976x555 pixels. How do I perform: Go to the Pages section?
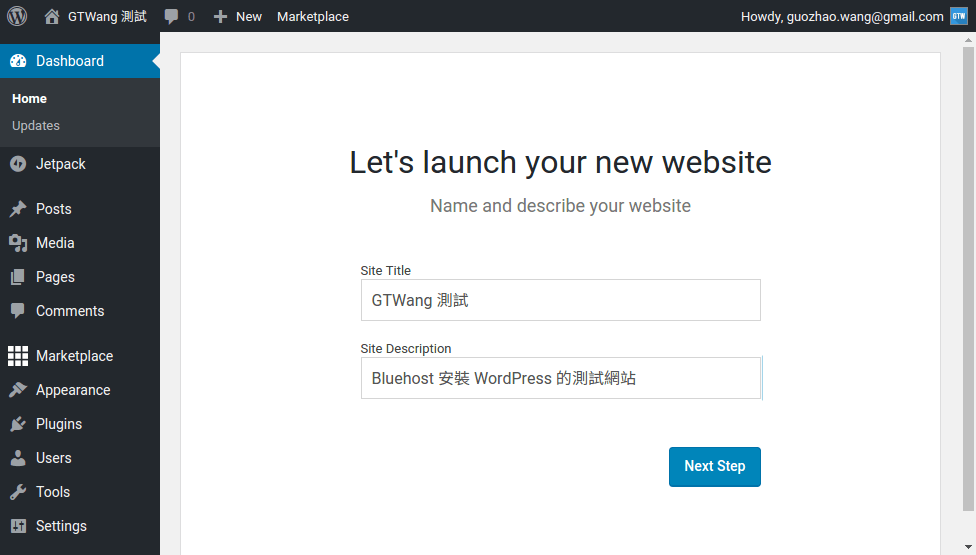(x=55, y=277)
